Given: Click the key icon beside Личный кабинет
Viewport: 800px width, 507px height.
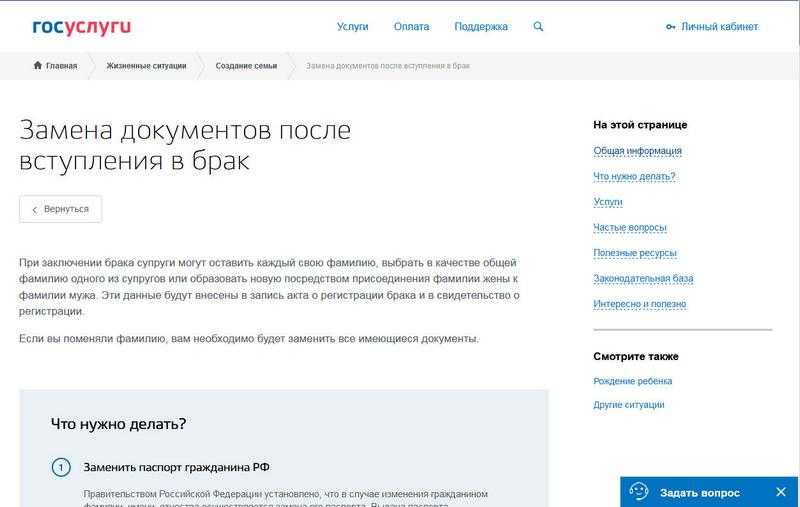Looking at the screenshot, I should tap(670, 27).
